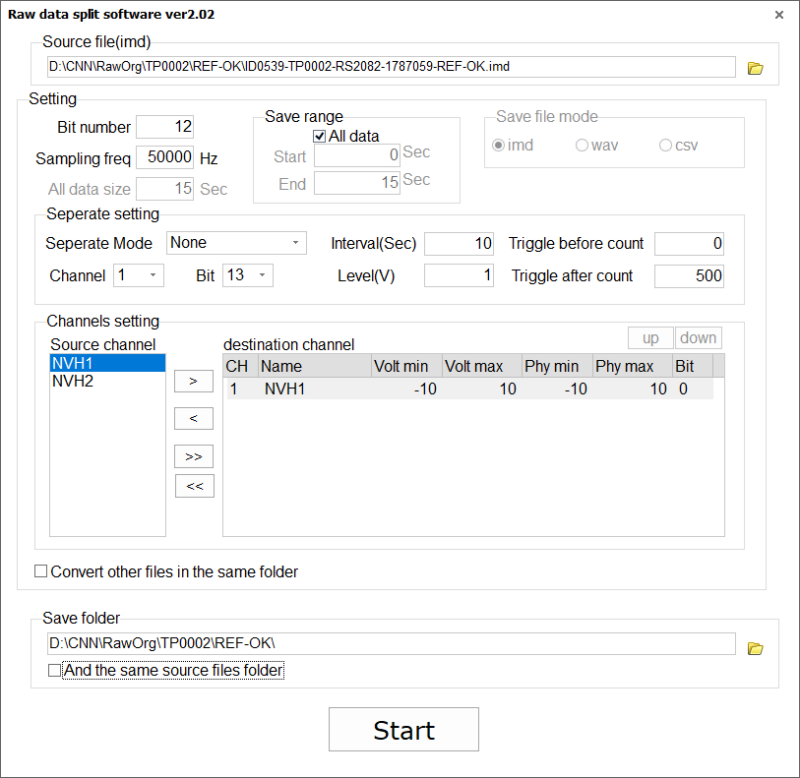Open the Seperate Mode dropdown
The image size is (800, 778).
(236, 243)
